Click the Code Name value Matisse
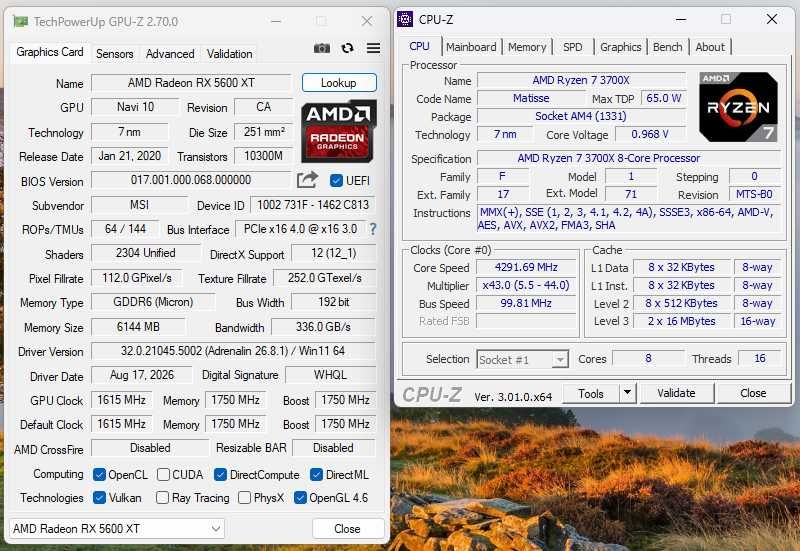 point(531,98)
